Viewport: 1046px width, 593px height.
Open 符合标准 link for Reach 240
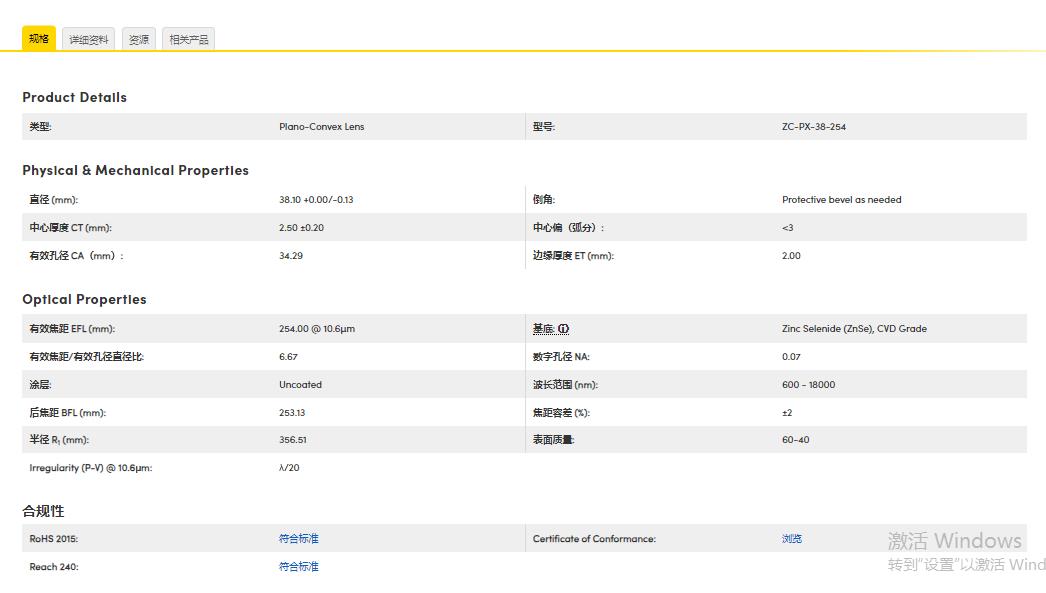point(298,566)
